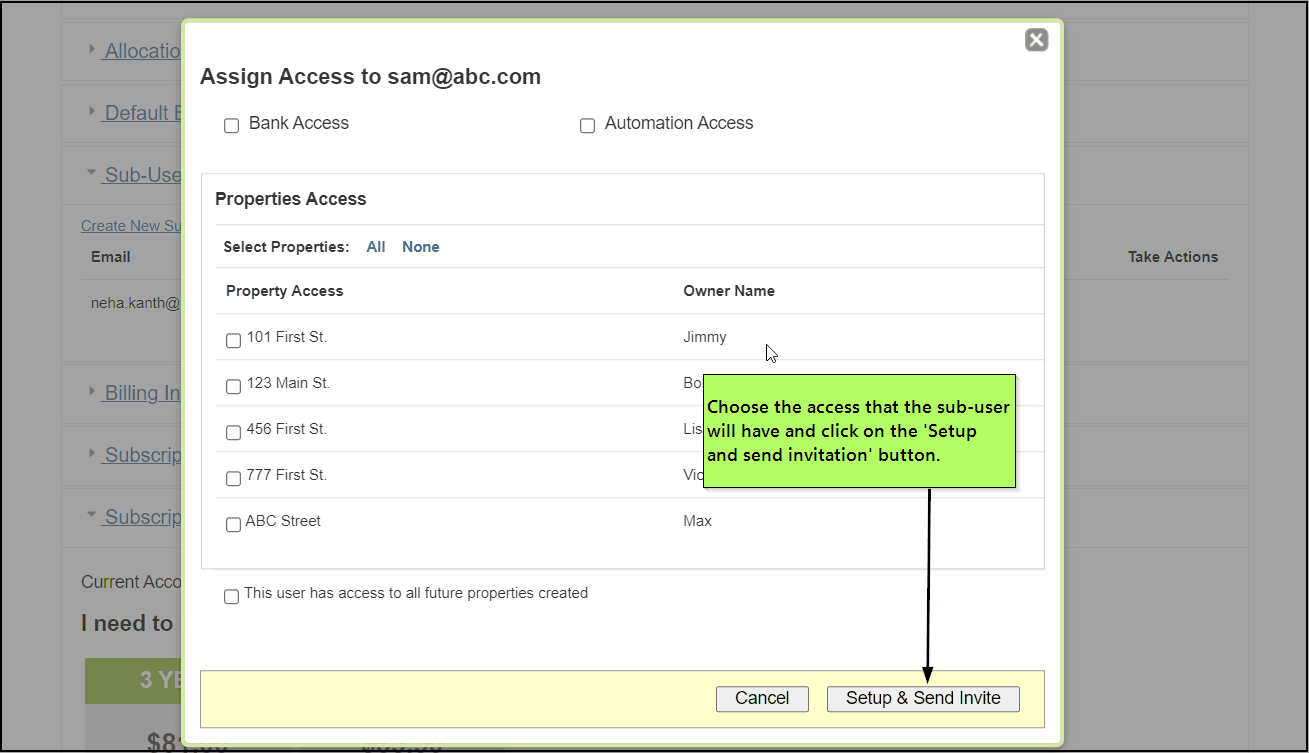The width and height of the screenshot is (1309, 753).
Task: Enable the Bank Access checkbox
Action: pos(232,126)
